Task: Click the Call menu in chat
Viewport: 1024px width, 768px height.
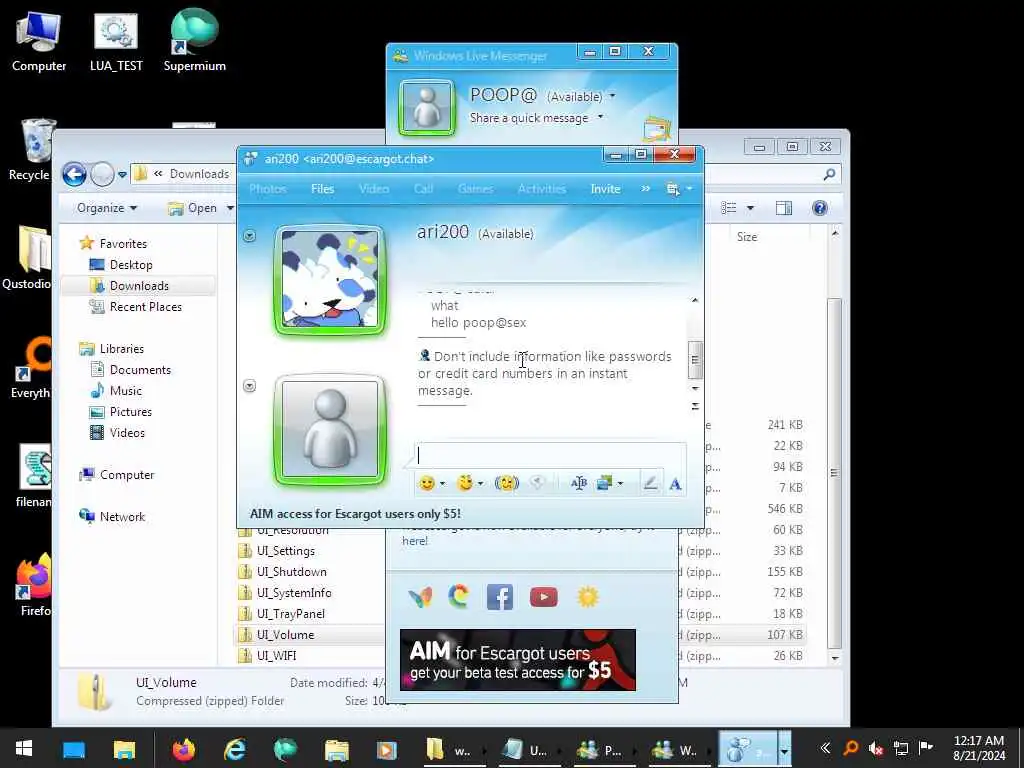Action: [x=423, y=189]
